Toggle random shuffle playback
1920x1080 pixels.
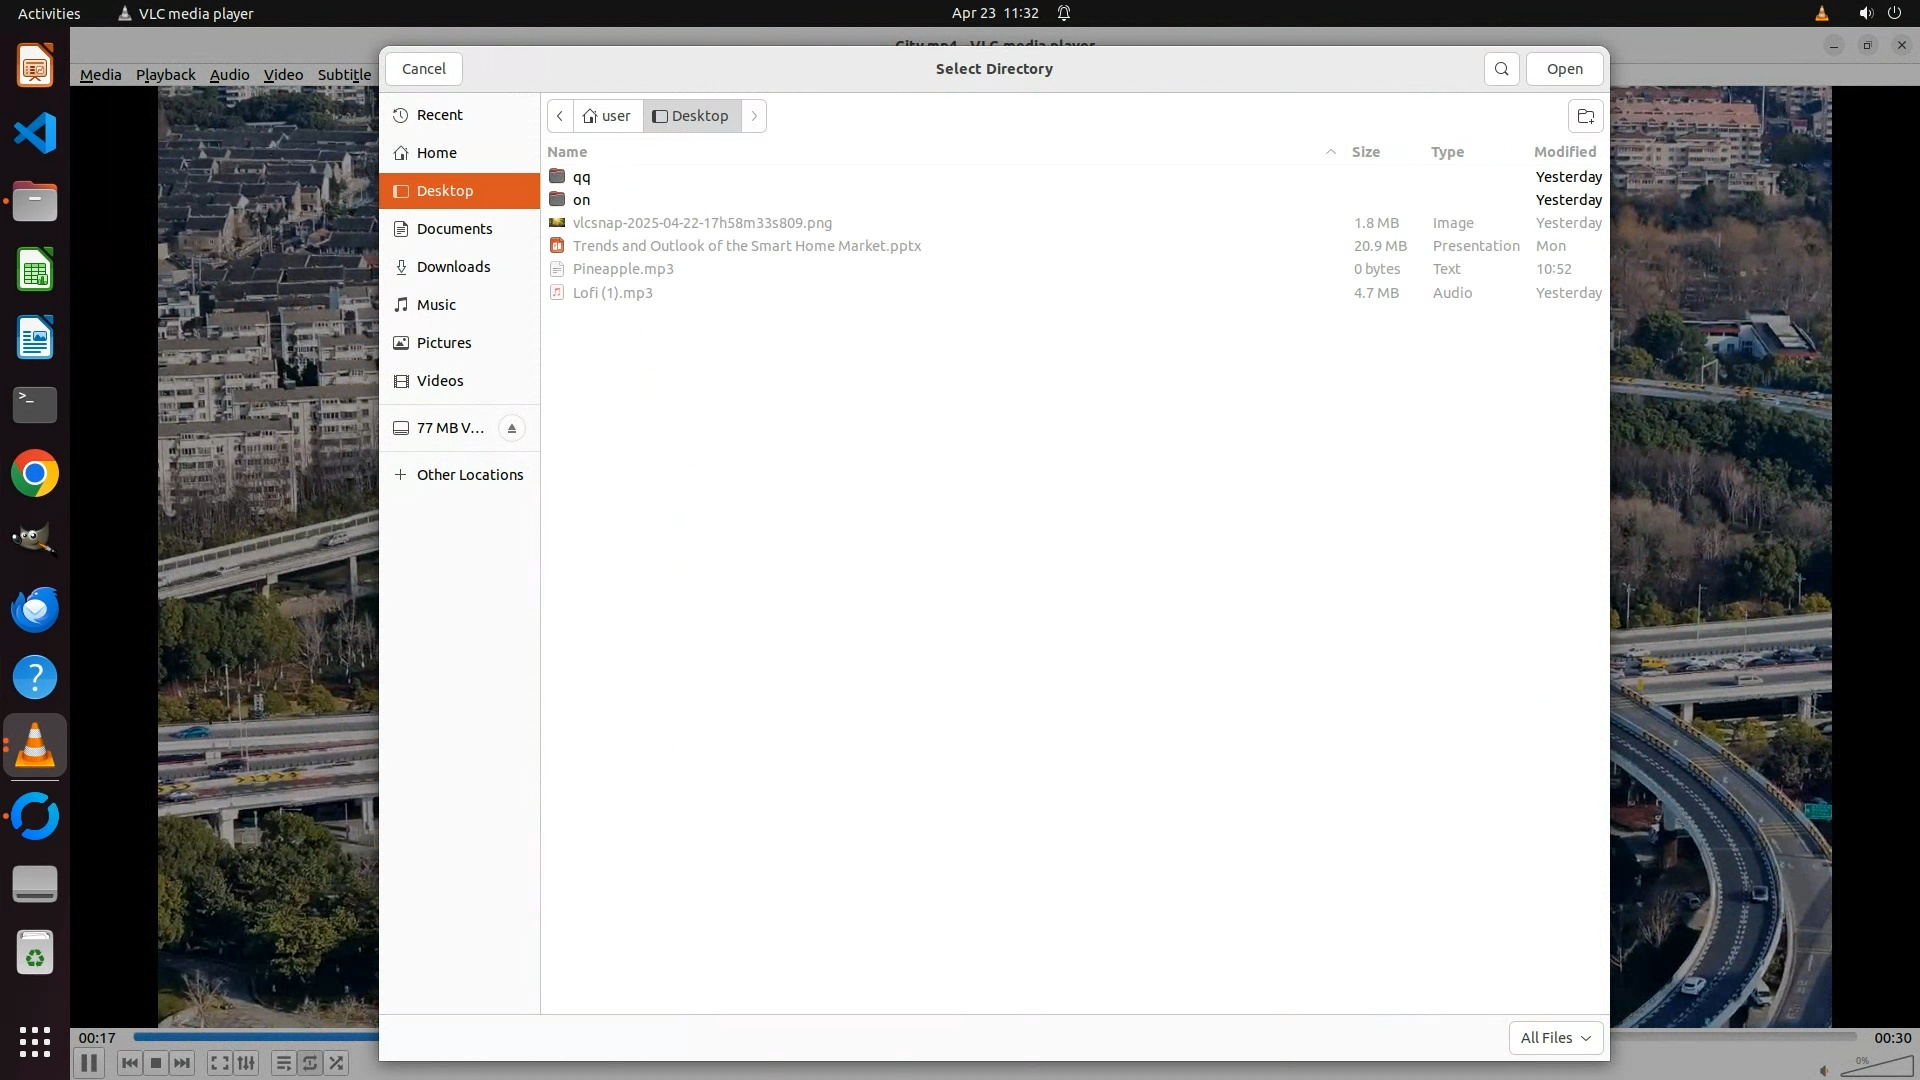pos(337,1063)
